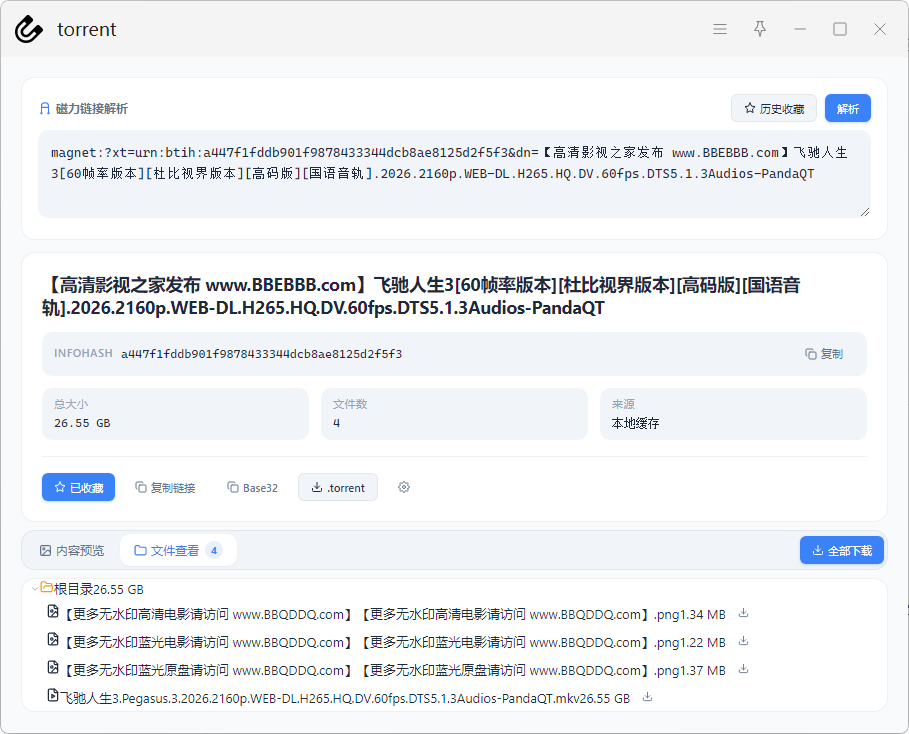Download the 蓝光电影 png file (1.22 MB)

pos(743,641)
